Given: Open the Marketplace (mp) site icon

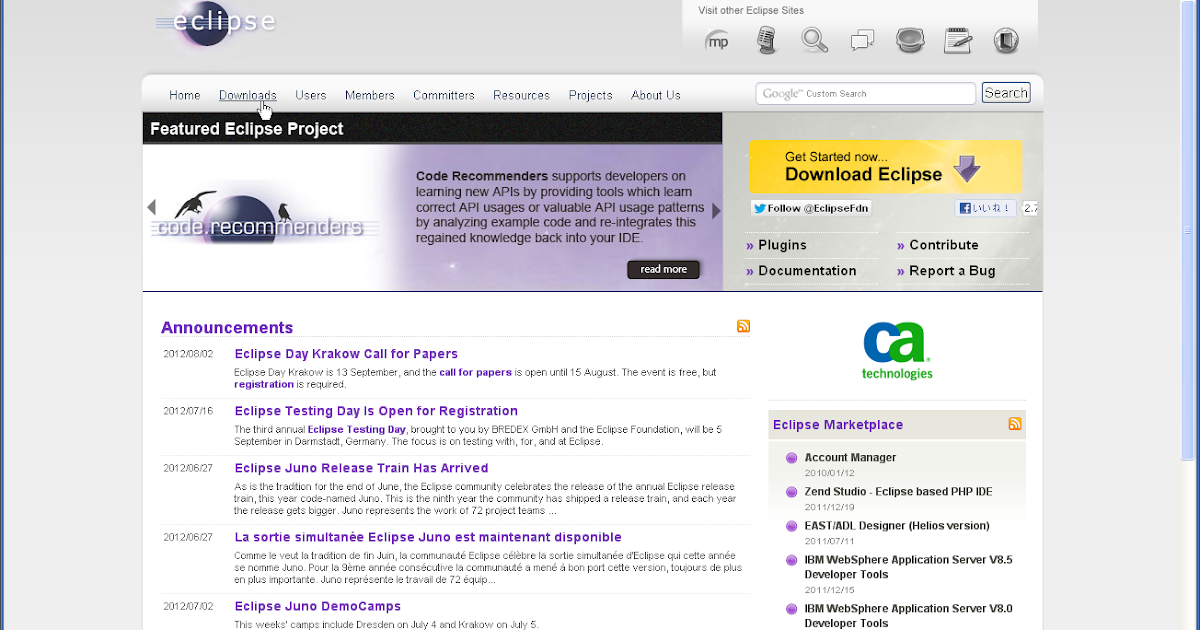Looking at the screenshot, I should click(x=717, y=41).
